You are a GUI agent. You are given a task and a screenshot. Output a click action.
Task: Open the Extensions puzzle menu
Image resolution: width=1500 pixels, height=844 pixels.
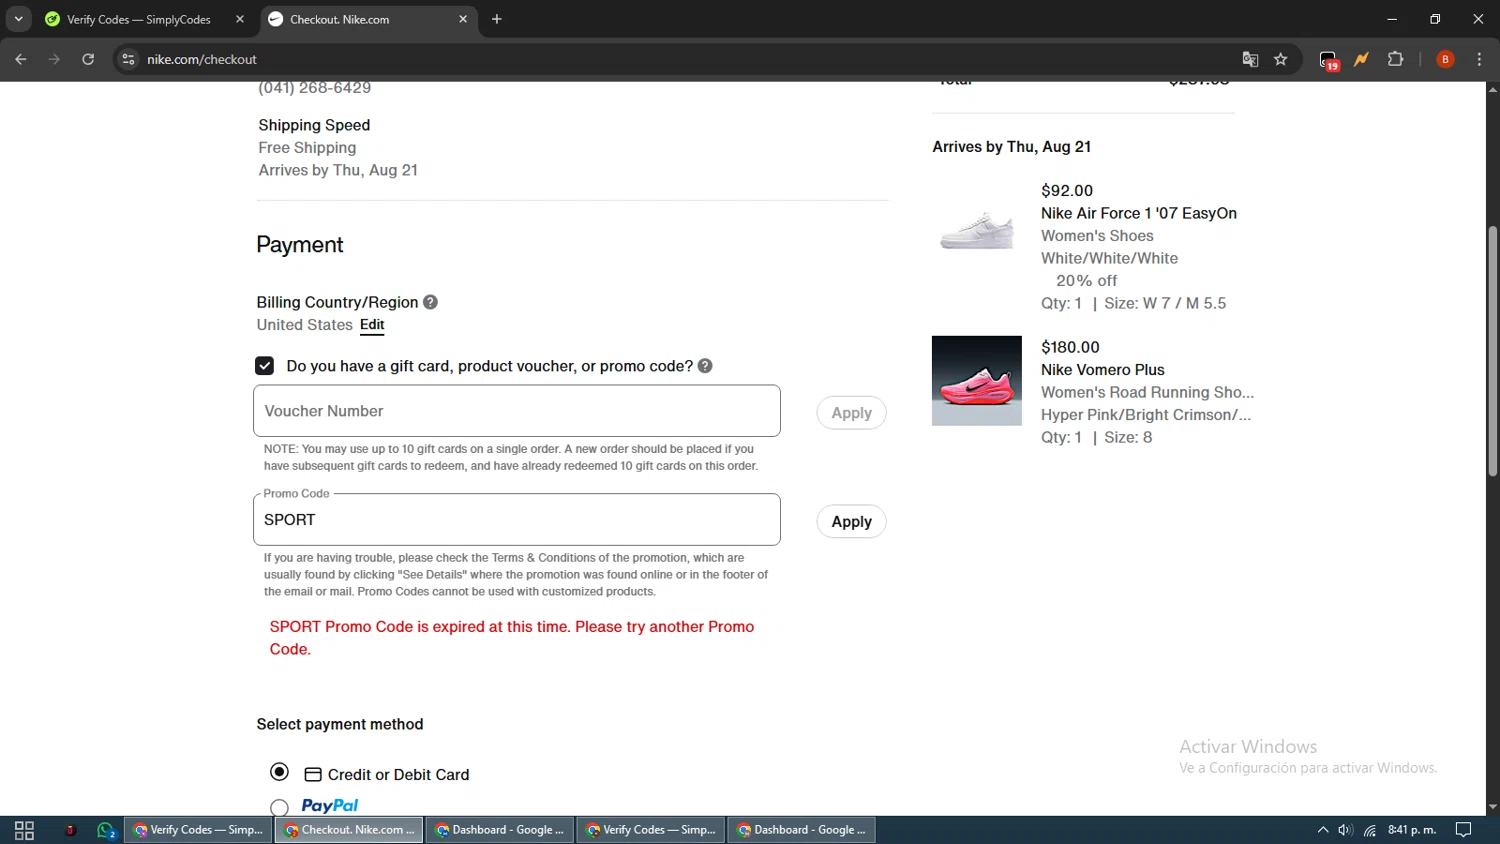tap(1396, 59)
